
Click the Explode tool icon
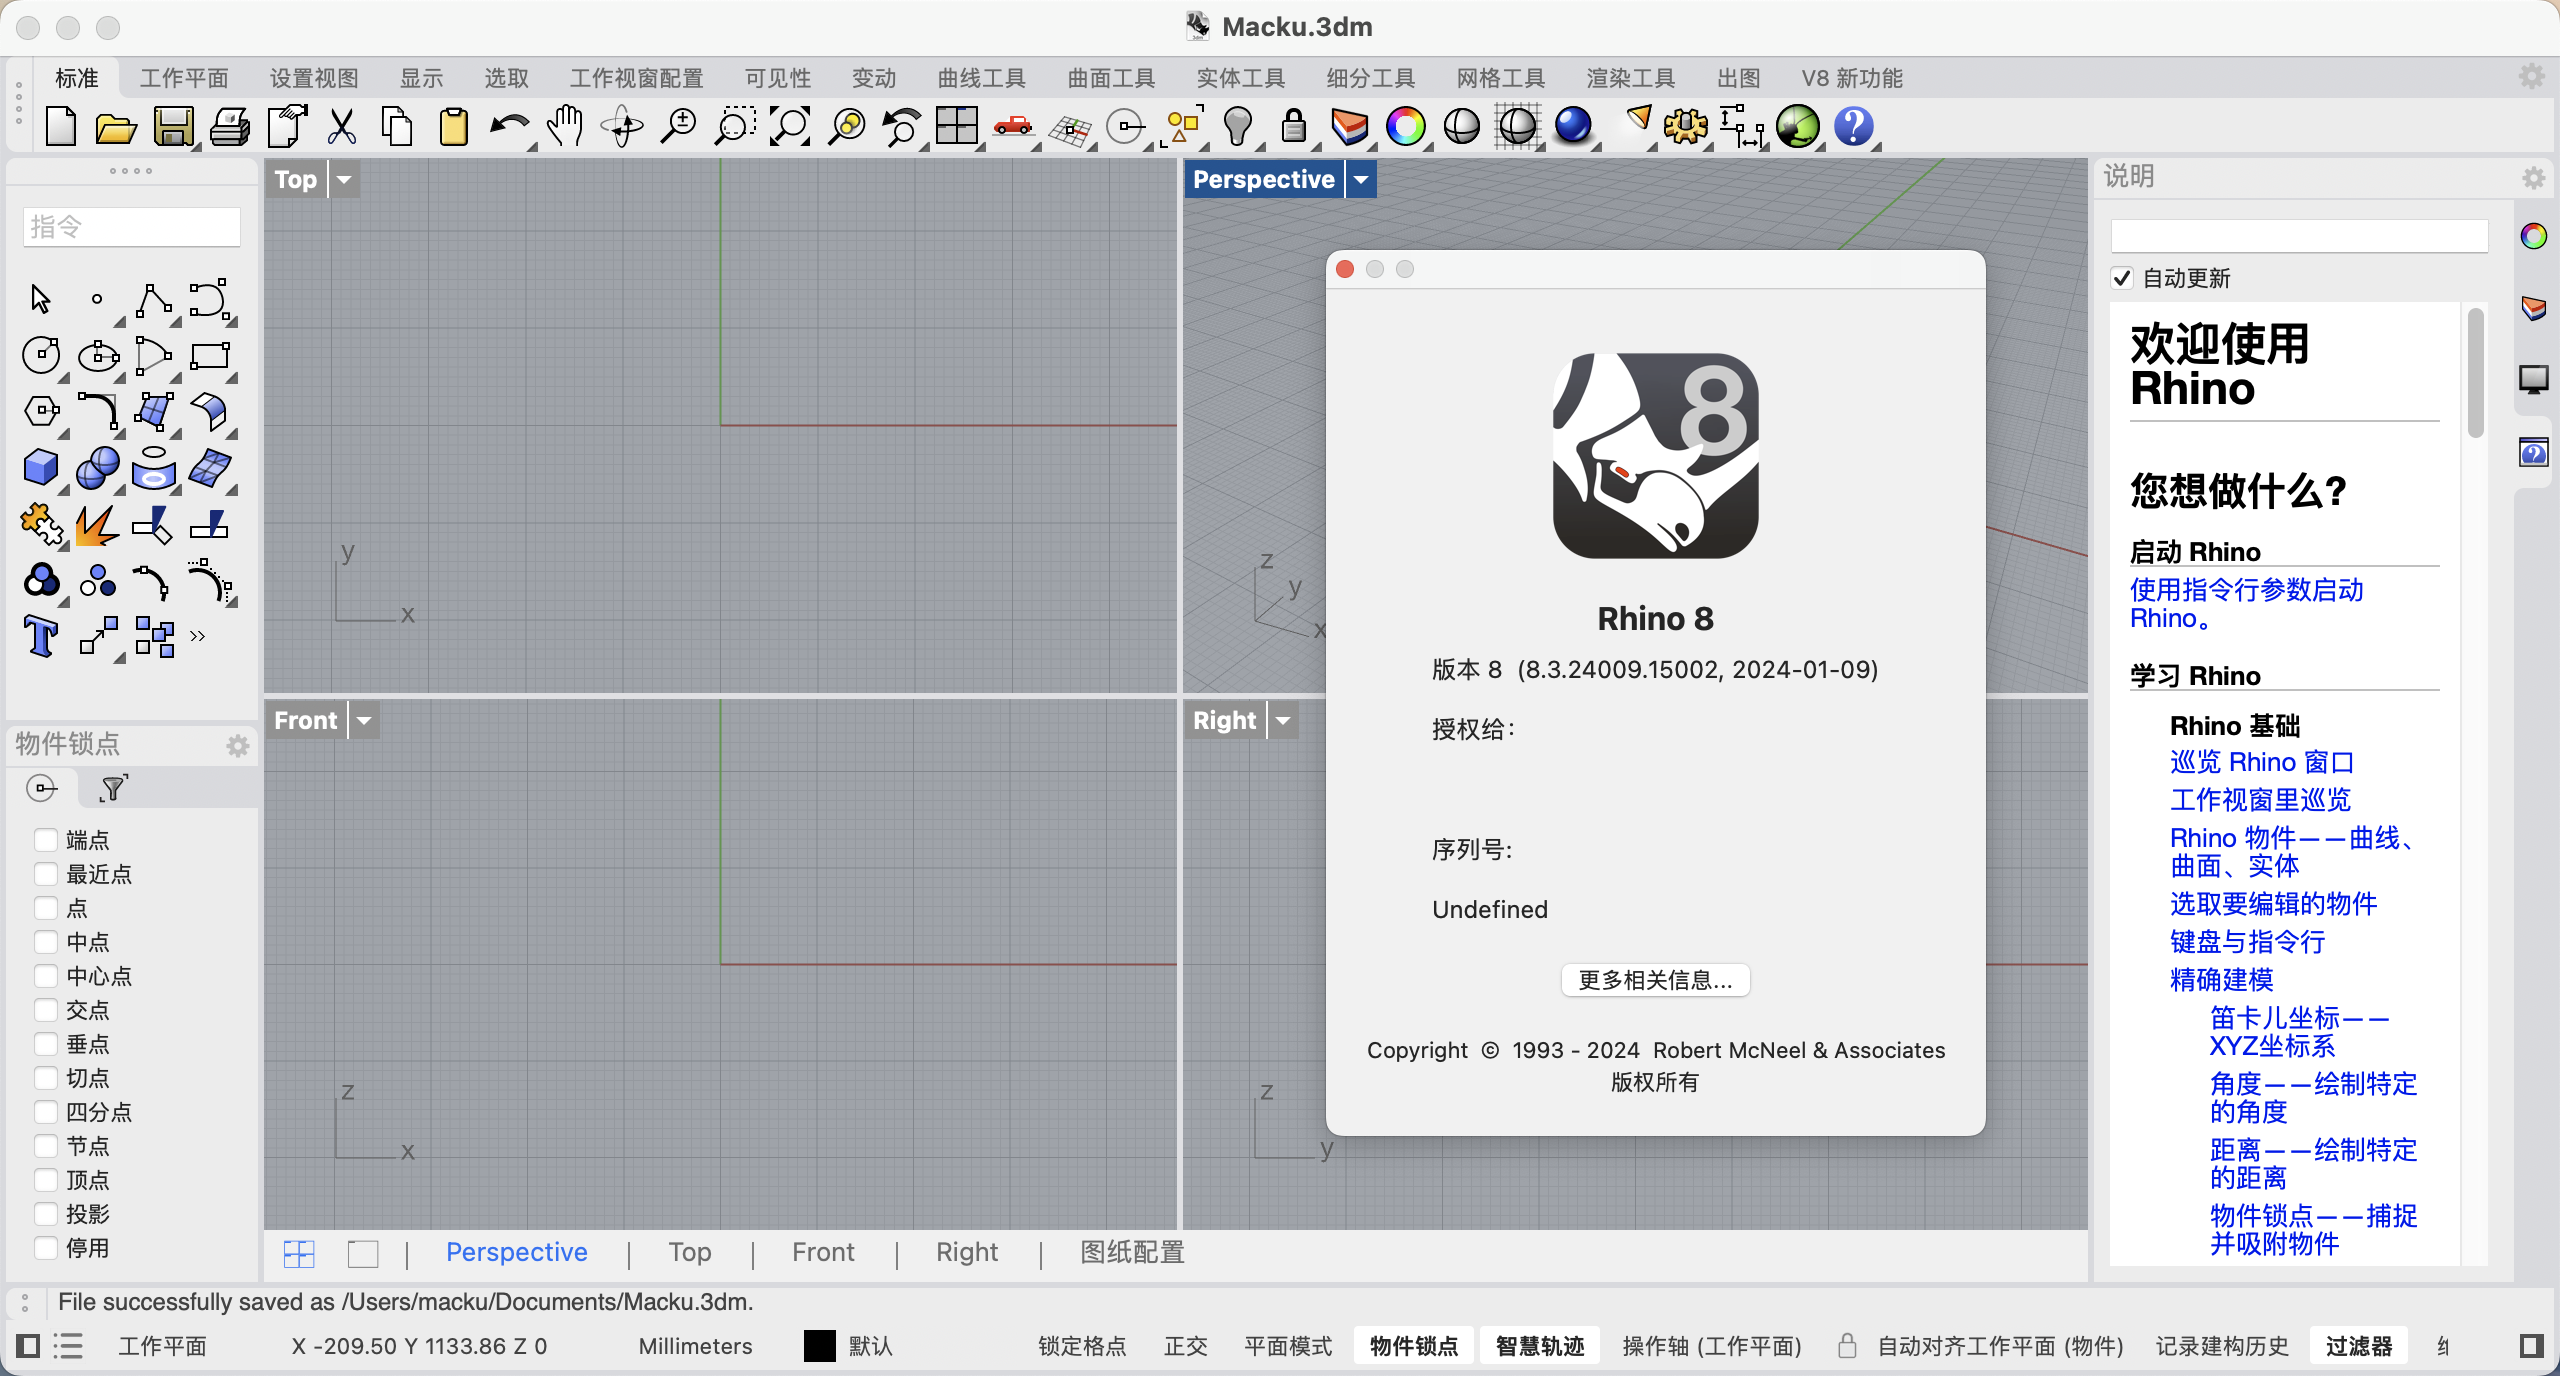(x=97, y=524)
